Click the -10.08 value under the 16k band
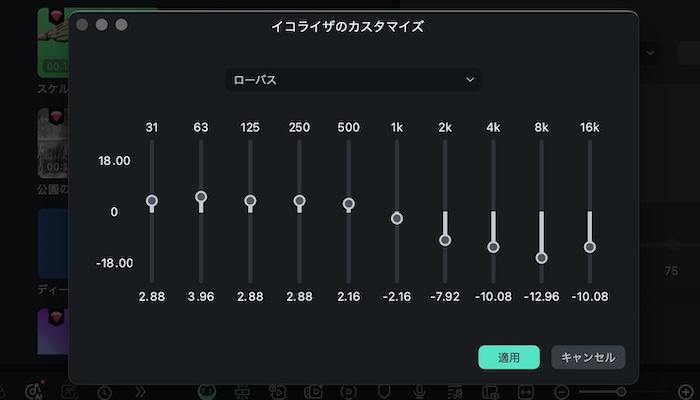Image resolution: width=700 pixels, height=400 pixels. [x=590, y=296]
